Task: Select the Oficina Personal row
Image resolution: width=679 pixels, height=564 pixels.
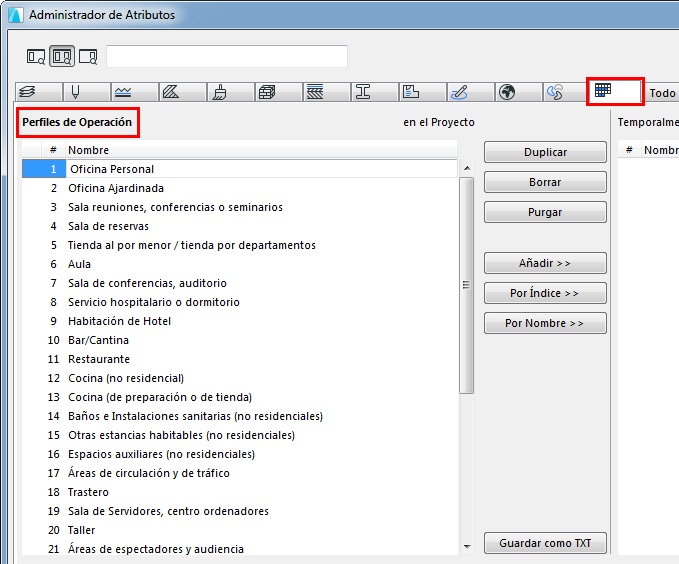Action: tap(240, 169)
